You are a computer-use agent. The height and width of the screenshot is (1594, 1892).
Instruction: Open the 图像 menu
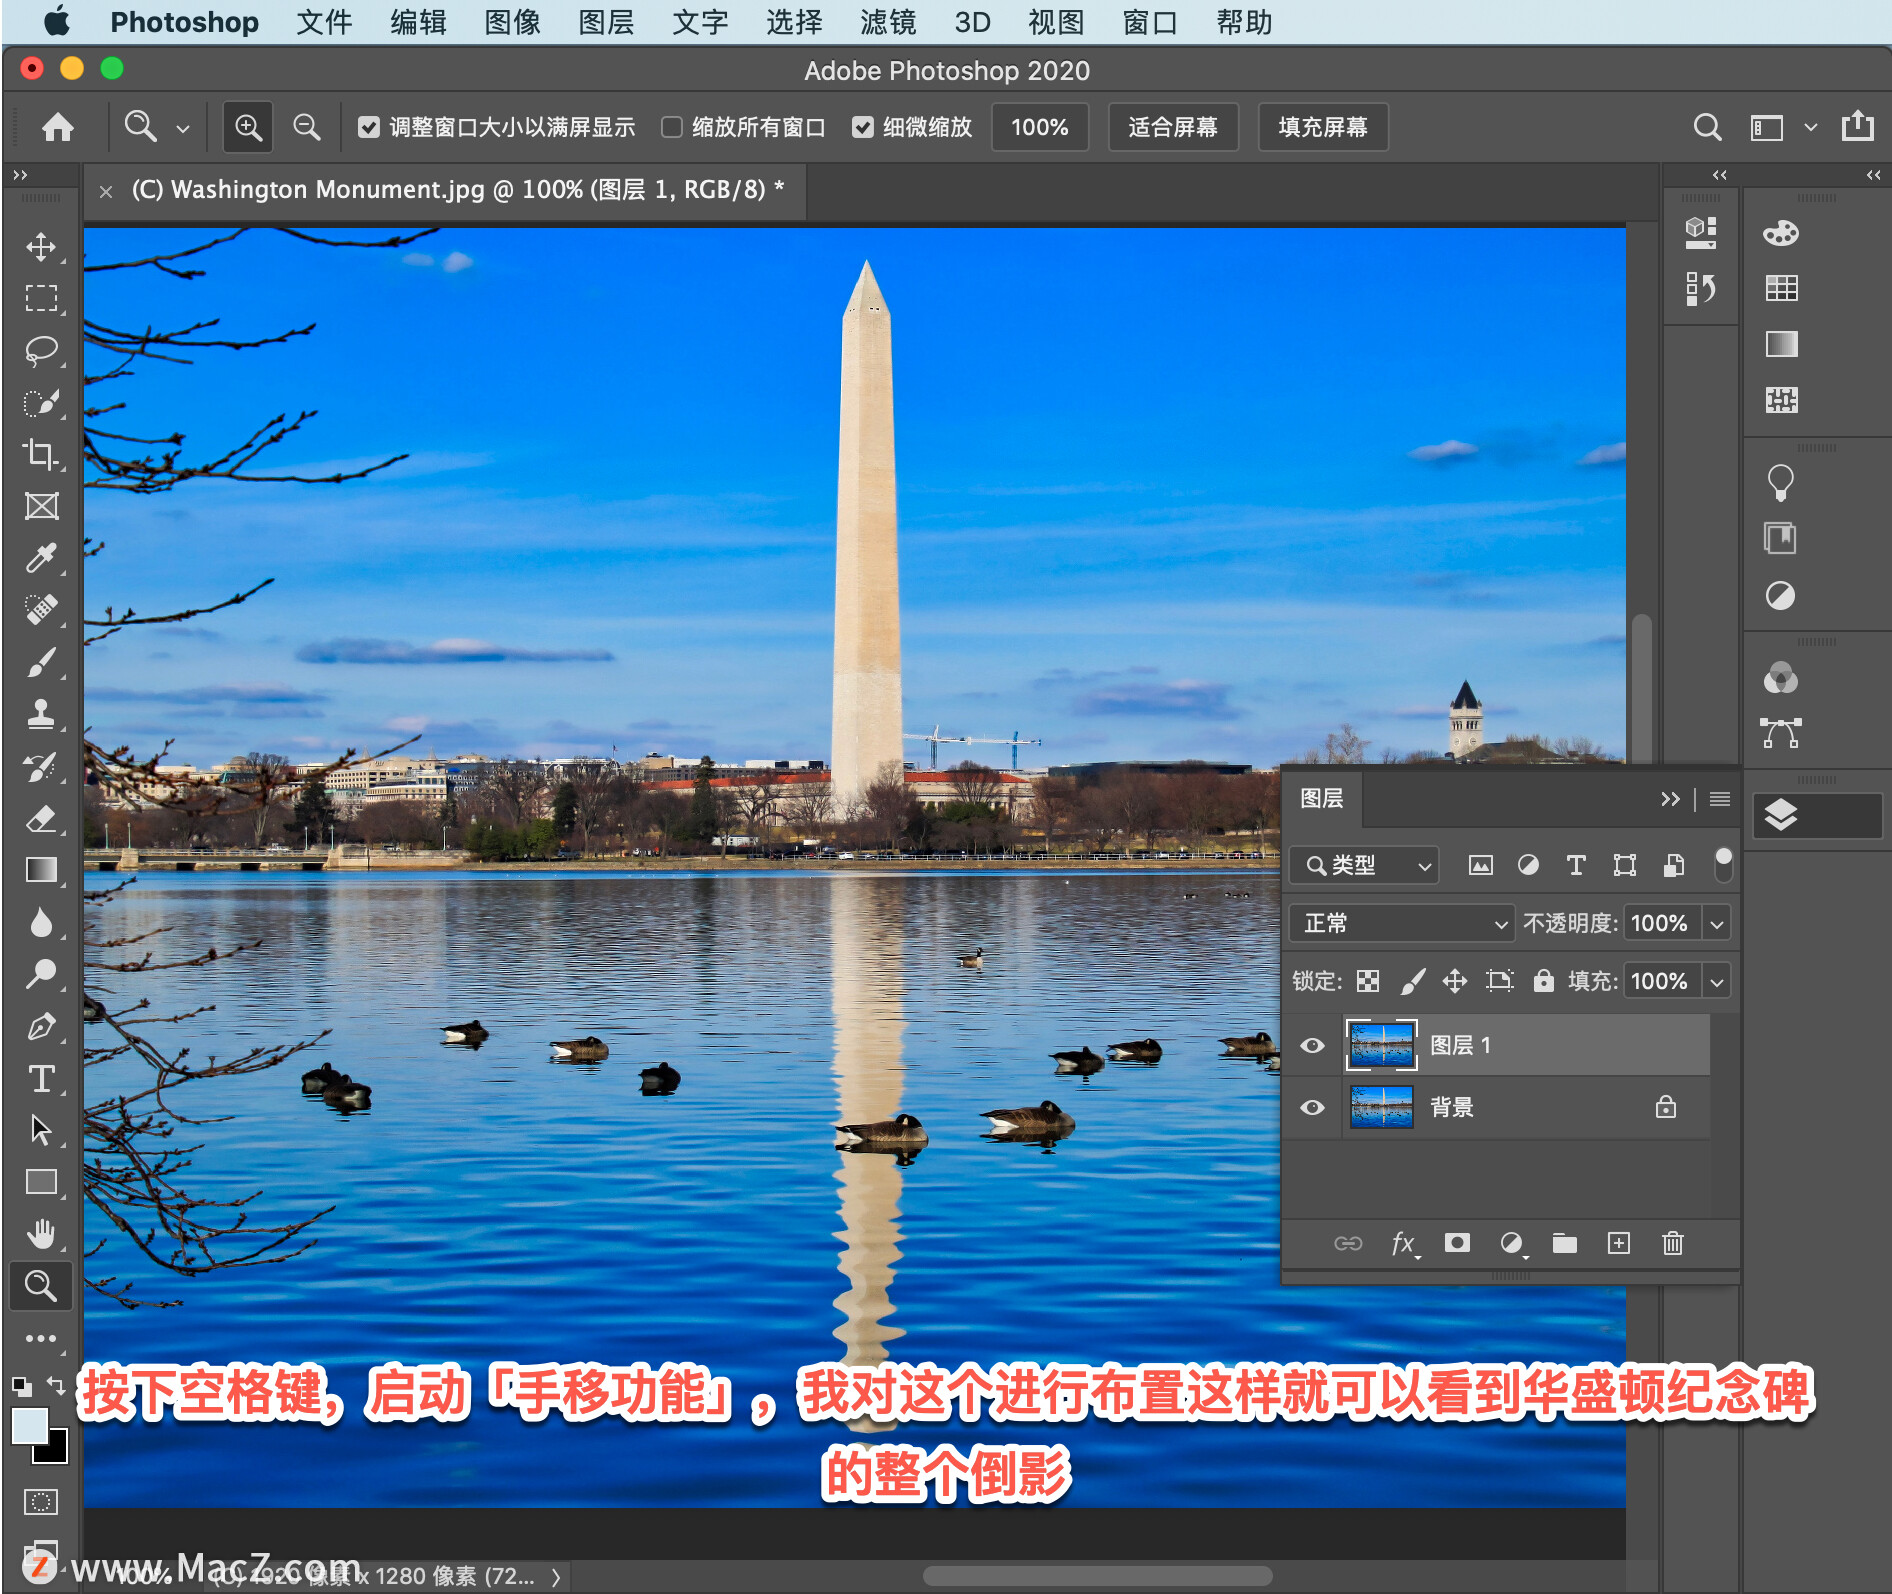(512, 22)
